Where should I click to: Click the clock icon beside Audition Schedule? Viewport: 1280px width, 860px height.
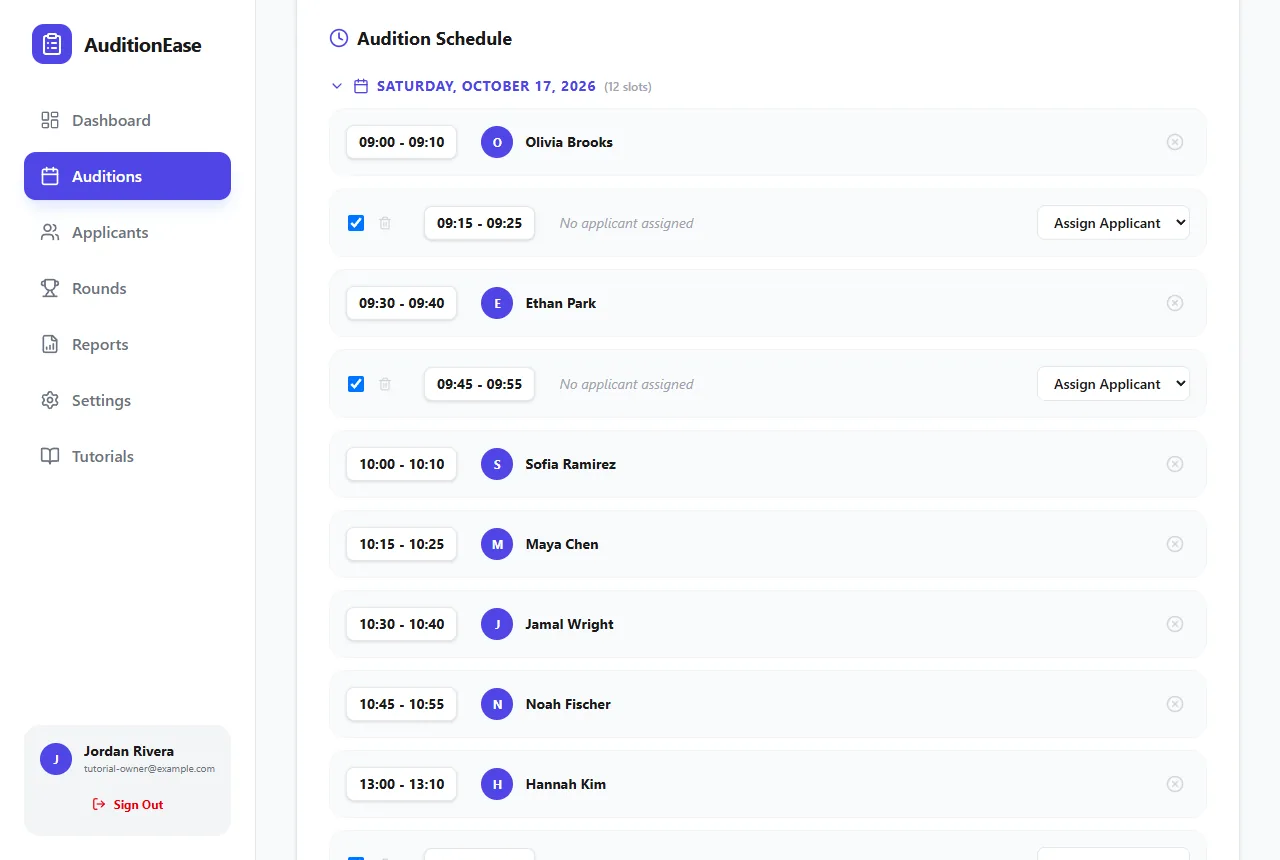(x=339, y=38)
